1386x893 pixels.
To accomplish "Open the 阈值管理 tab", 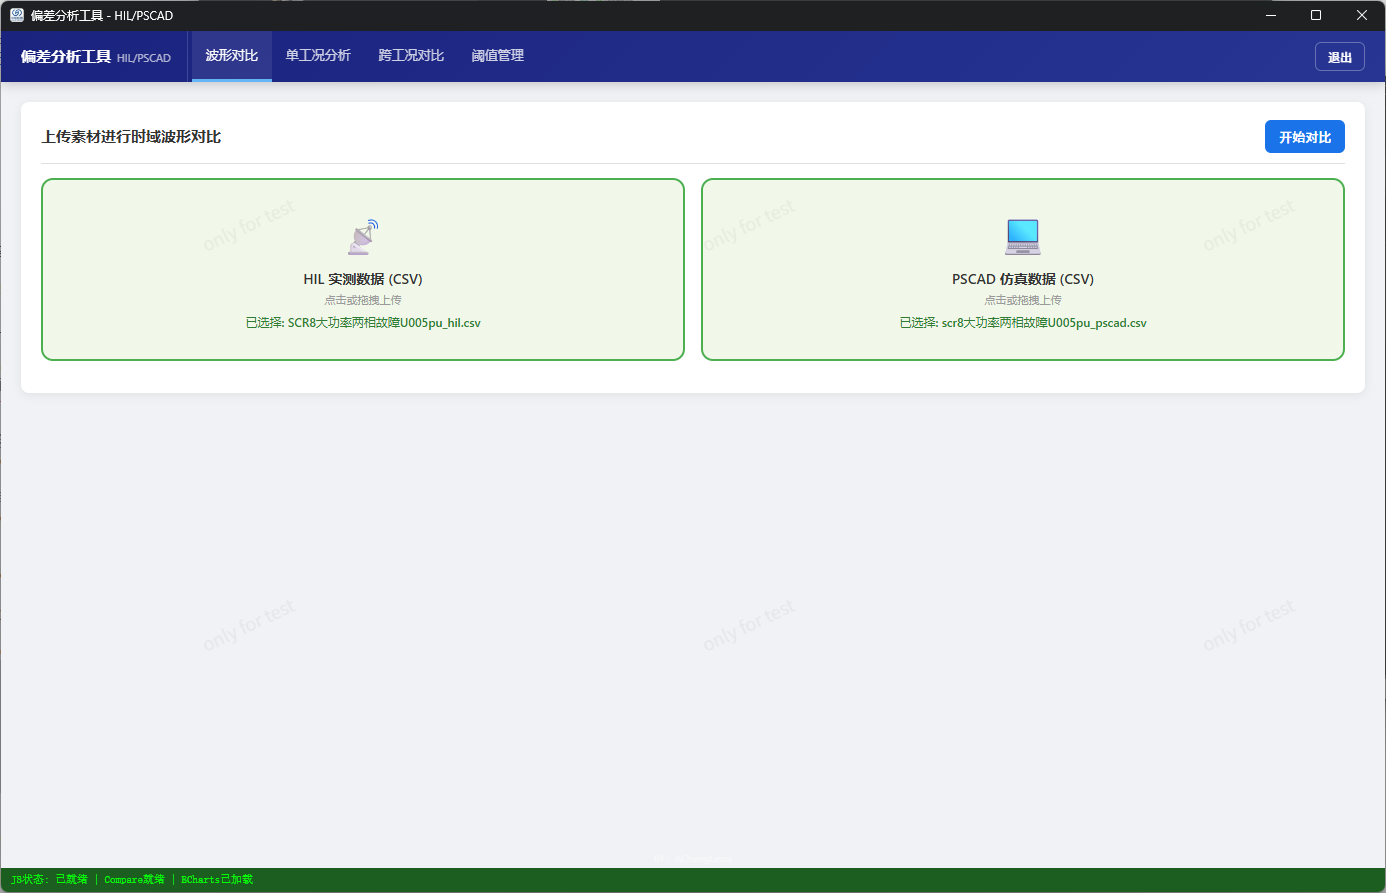I will (498, 56).
